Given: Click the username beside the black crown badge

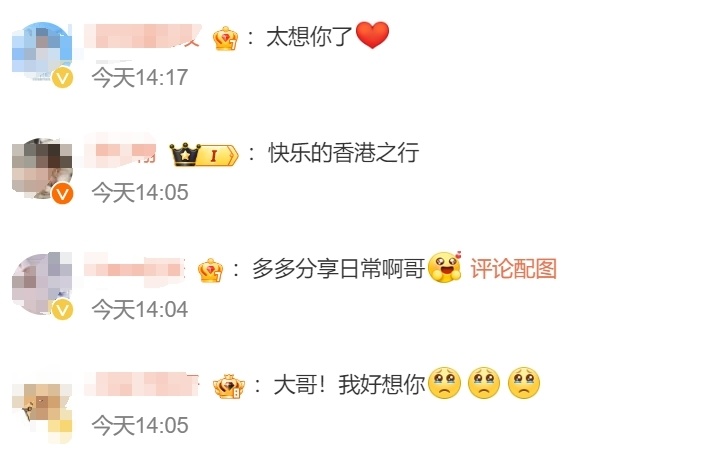Looking at the screenshot, I should point(120,150).
